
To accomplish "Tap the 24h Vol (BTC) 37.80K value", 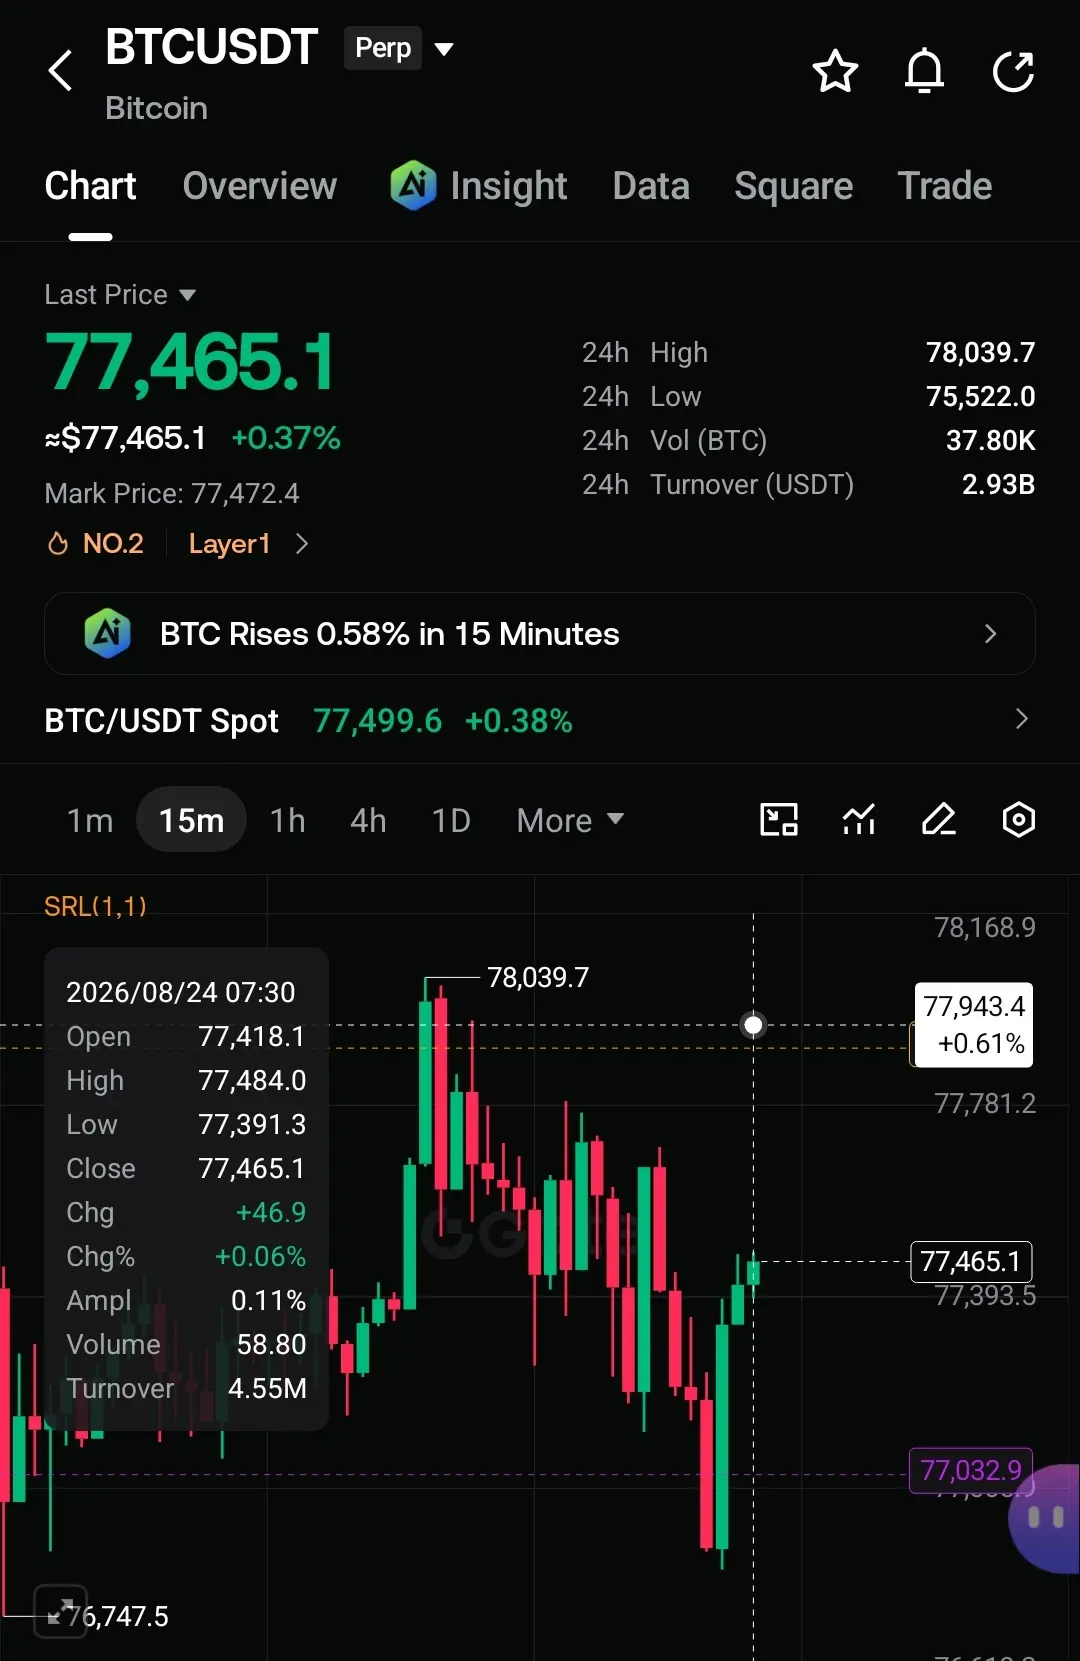I will (990, 441).
